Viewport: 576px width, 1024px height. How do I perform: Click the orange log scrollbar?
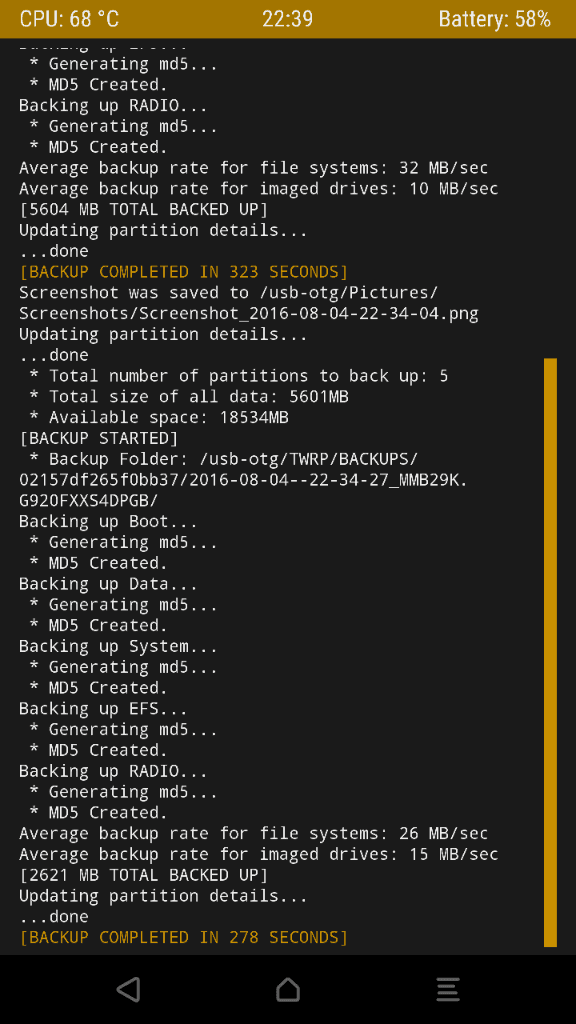click(551, 652)
